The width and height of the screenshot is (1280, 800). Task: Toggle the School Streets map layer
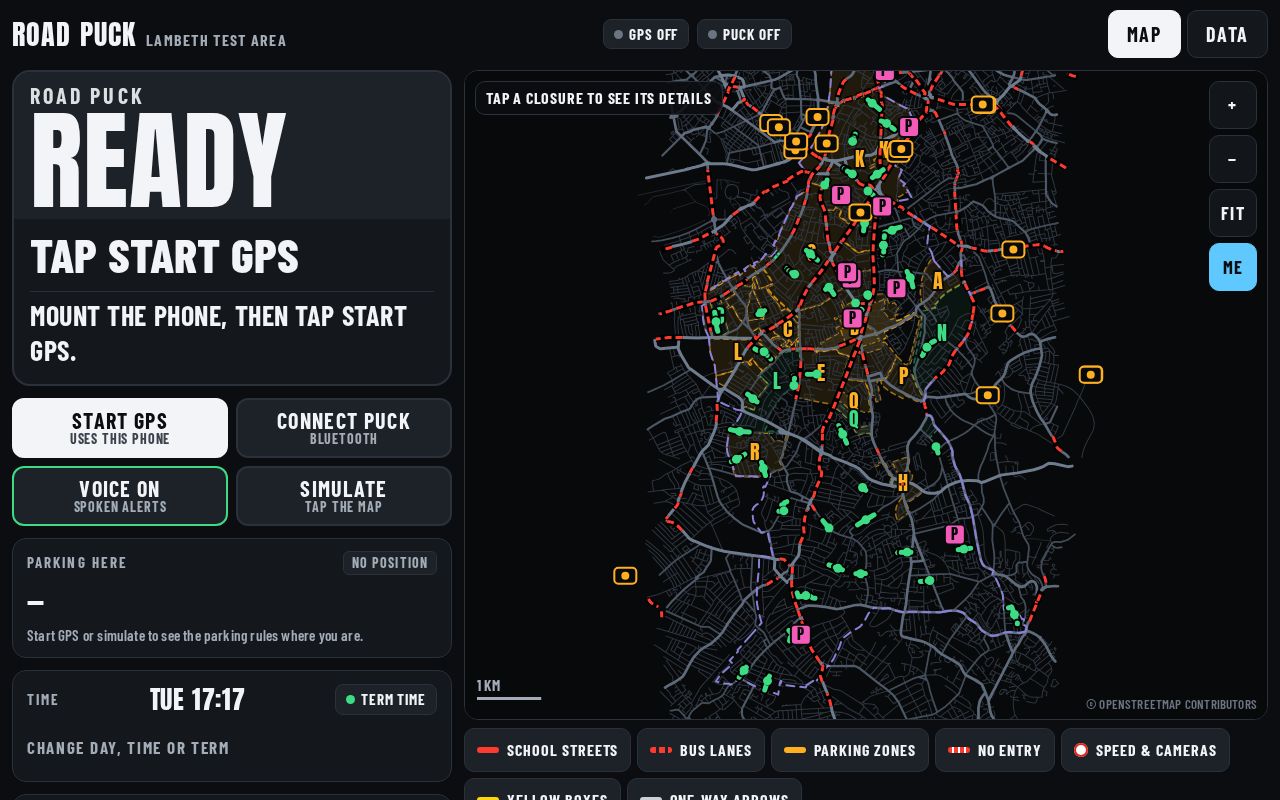[547, 750]
